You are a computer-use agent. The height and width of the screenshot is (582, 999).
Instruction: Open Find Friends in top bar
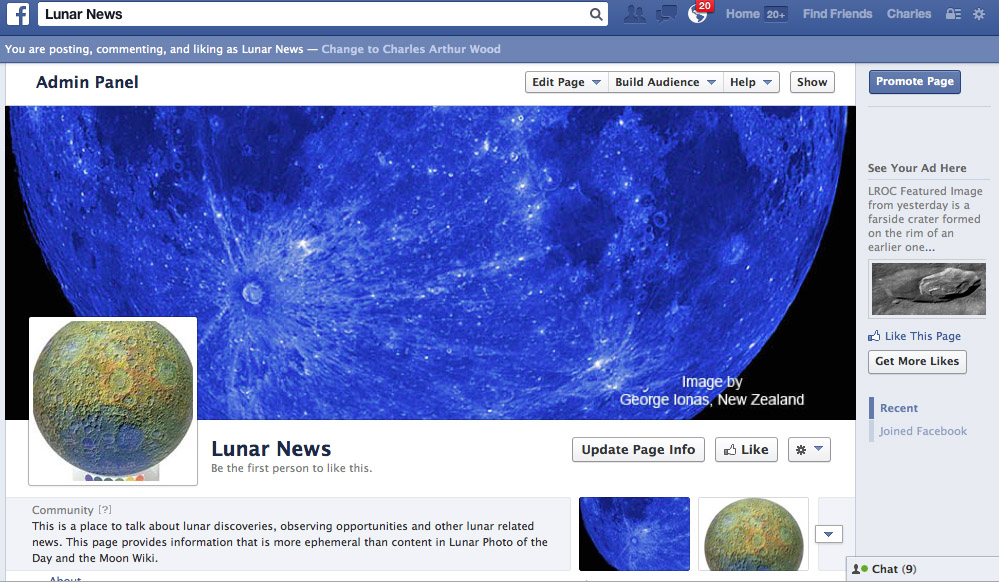pos(837,14)
